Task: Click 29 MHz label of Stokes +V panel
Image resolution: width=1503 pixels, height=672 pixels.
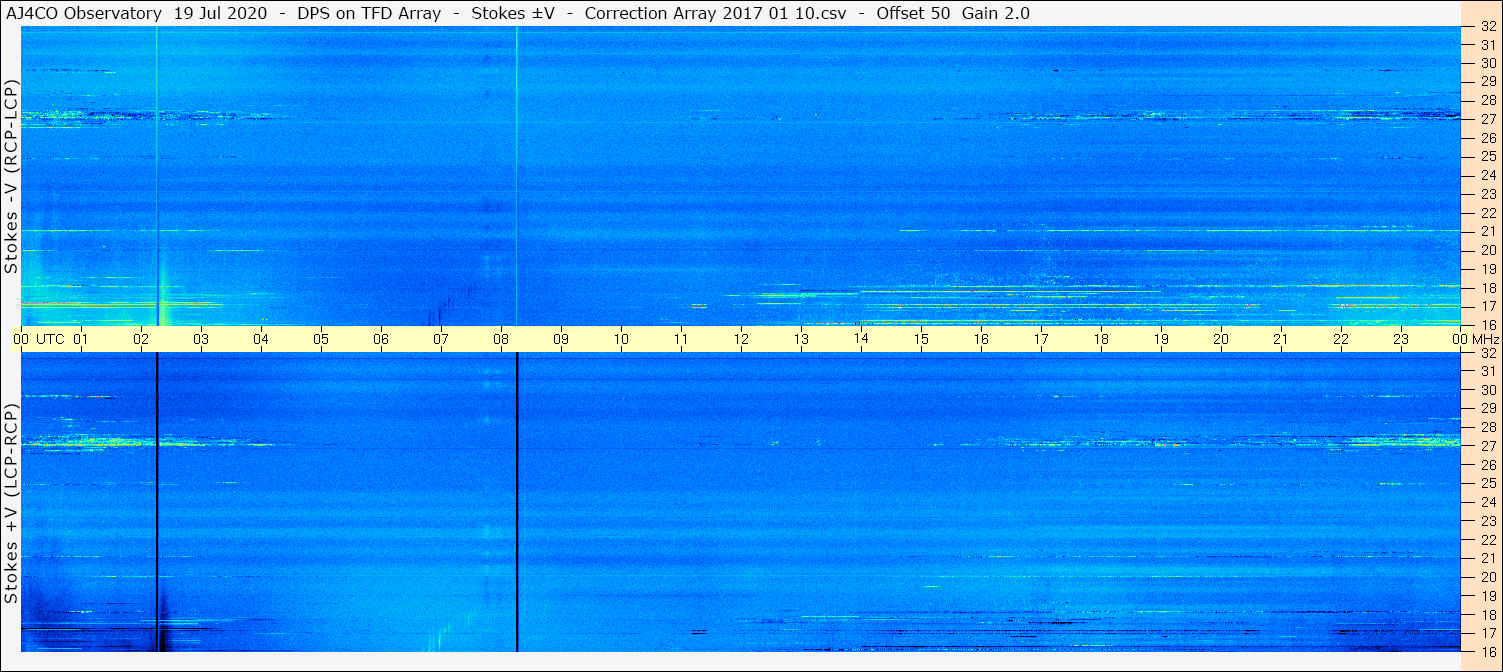Action: tap(1487, 409)
